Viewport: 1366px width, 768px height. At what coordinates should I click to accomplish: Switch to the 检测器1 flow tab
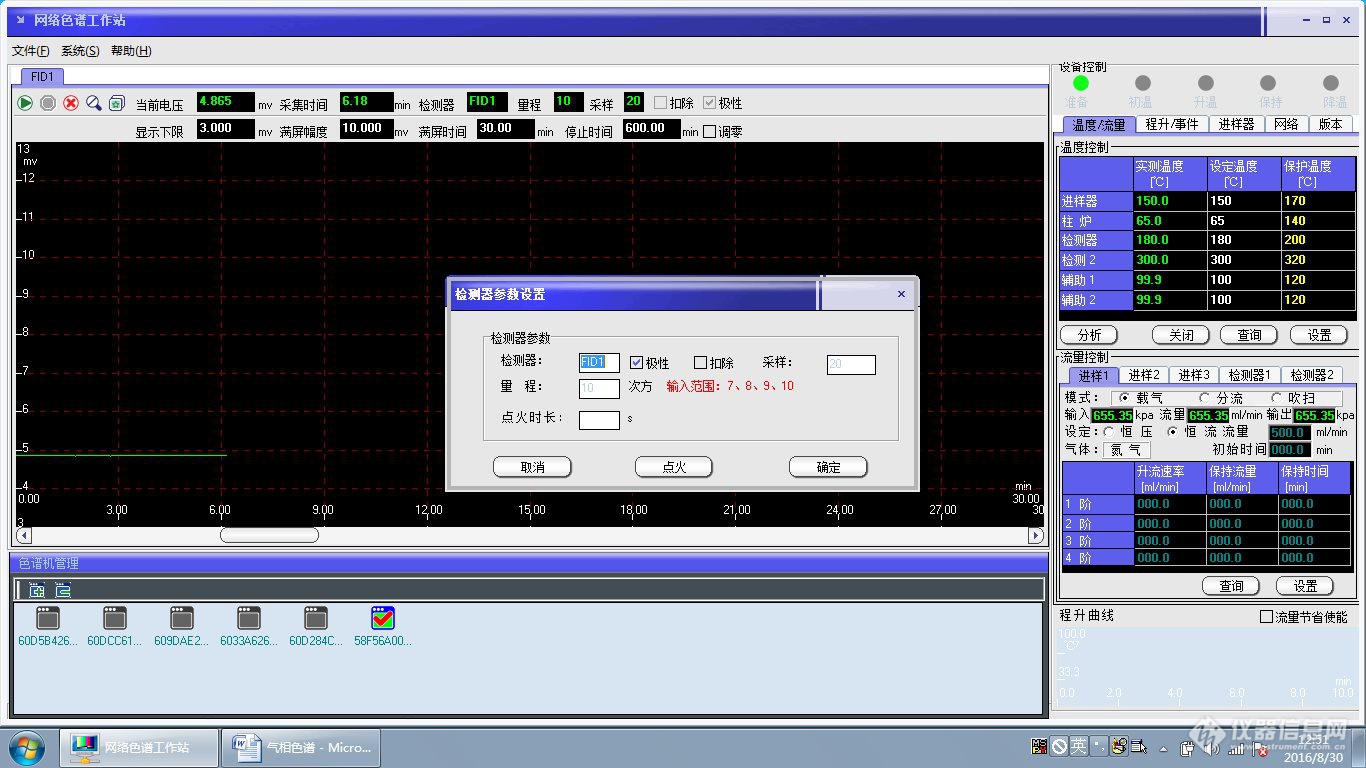point(1249,375)
